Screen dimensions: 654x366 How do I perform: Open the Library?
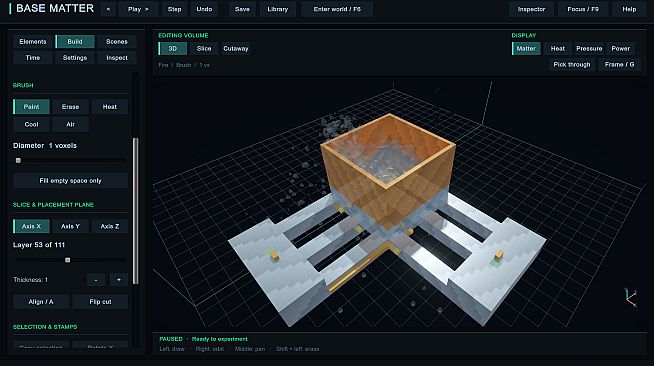[278, 9]
